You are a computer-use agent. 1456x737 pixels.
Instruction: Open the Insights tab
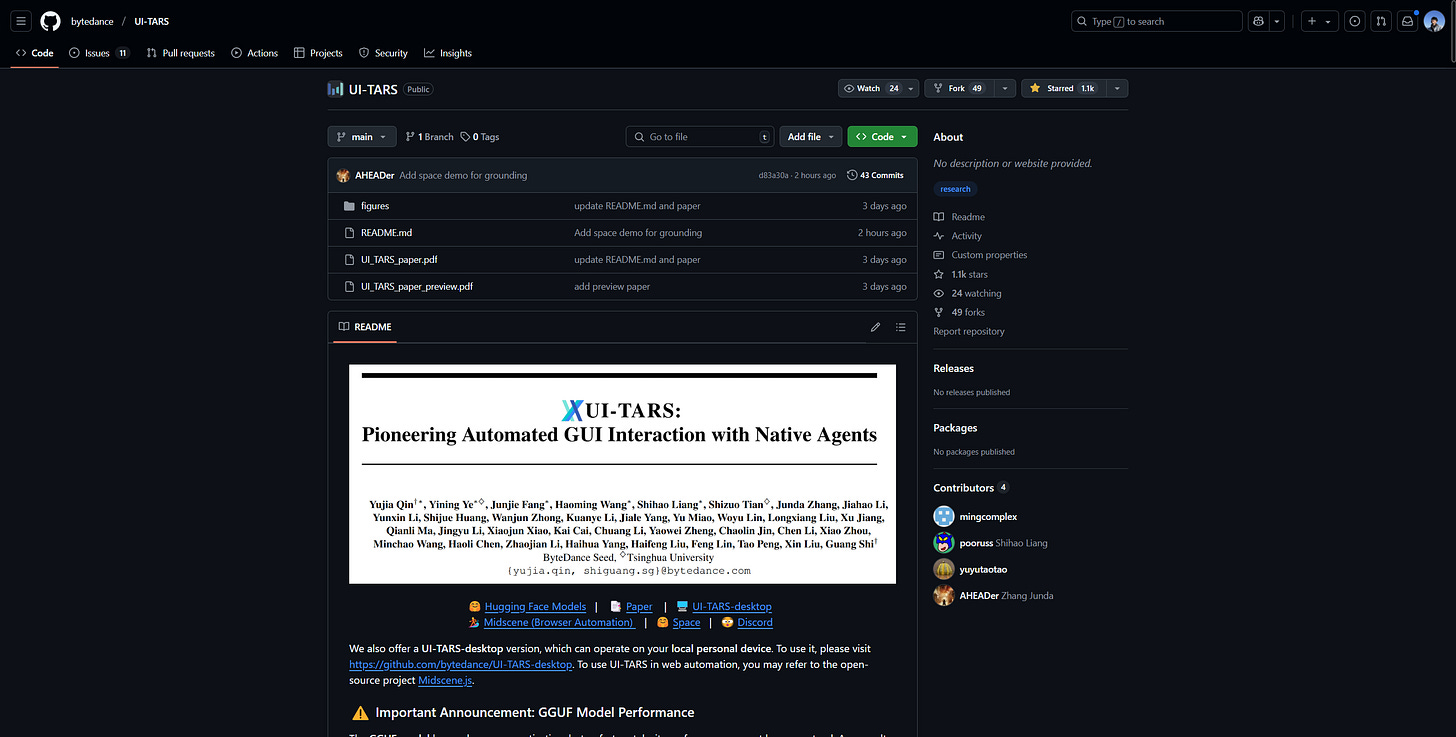(x=447, y=53)
